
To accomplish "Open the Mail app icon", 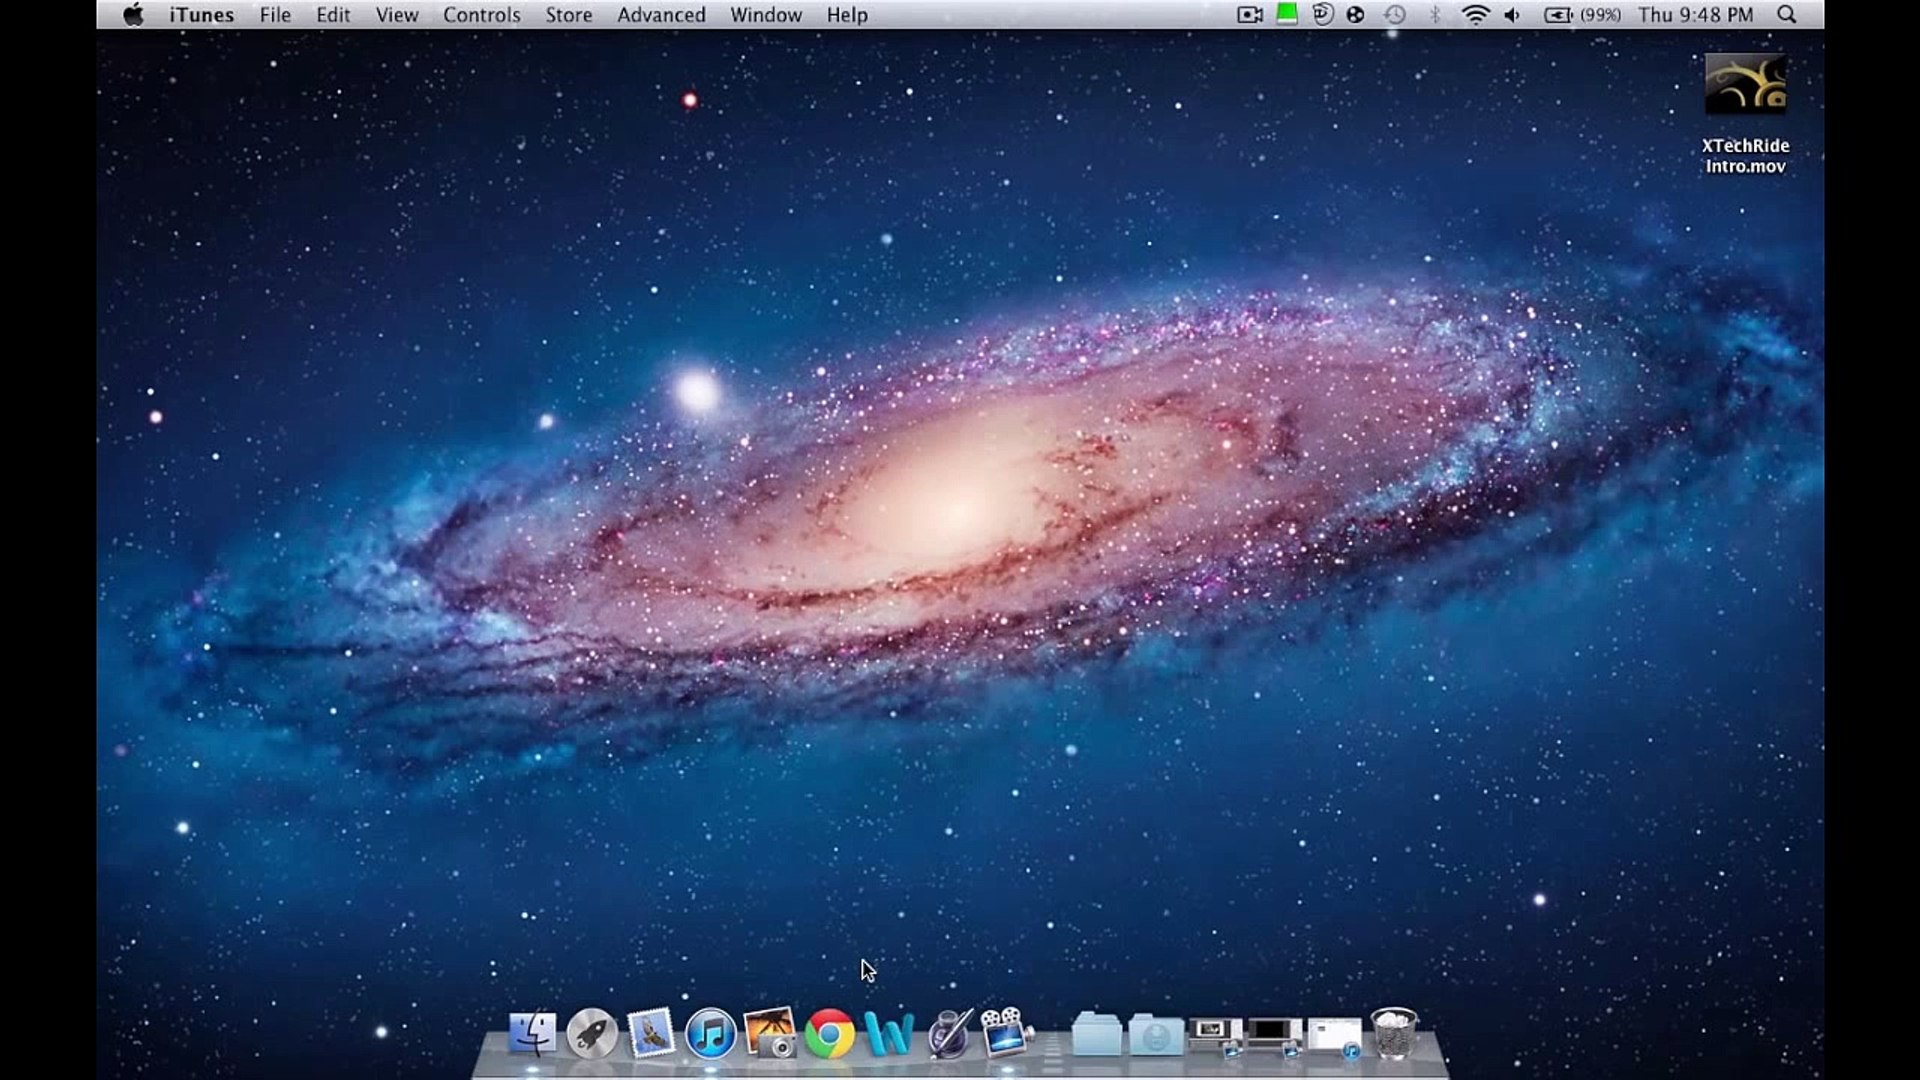I will [652, 1035].
